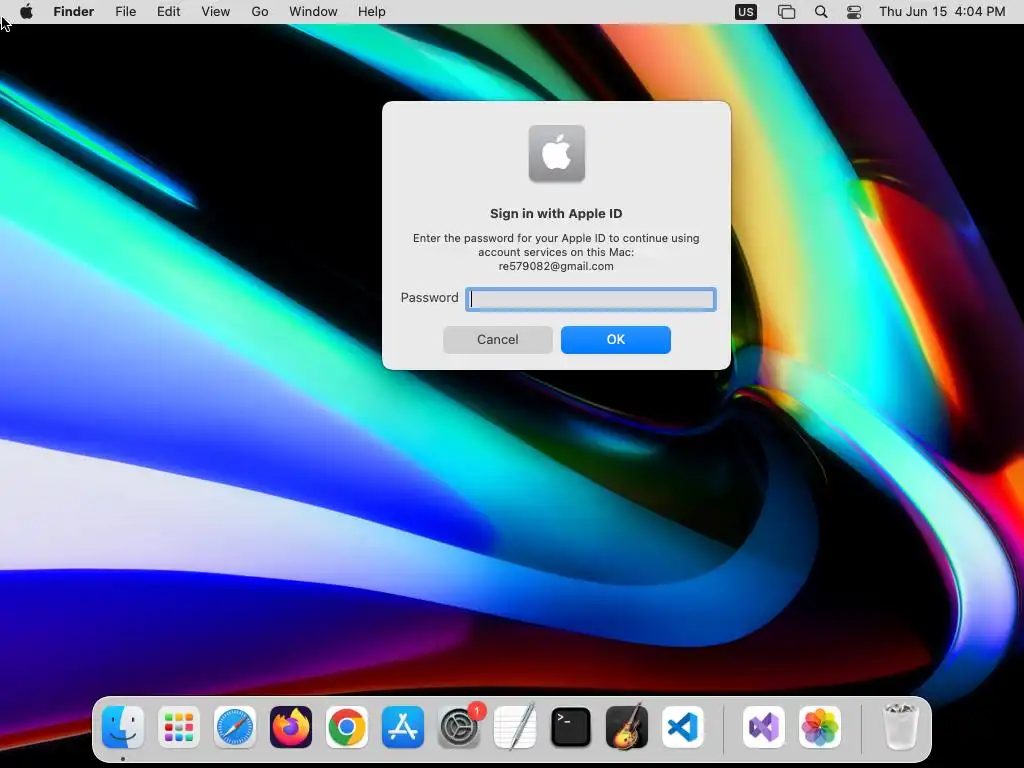
Task: Launch Firefox from the Dock
Action: [291, 727]
